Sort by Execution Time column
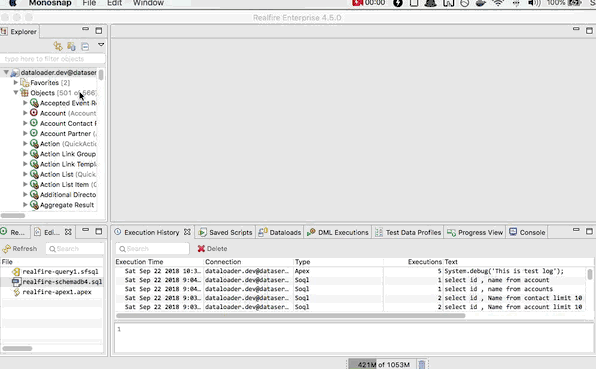Image resolution: width=596 pixels, height=369 pixels. pyautogui.click(x=159, y=262)
